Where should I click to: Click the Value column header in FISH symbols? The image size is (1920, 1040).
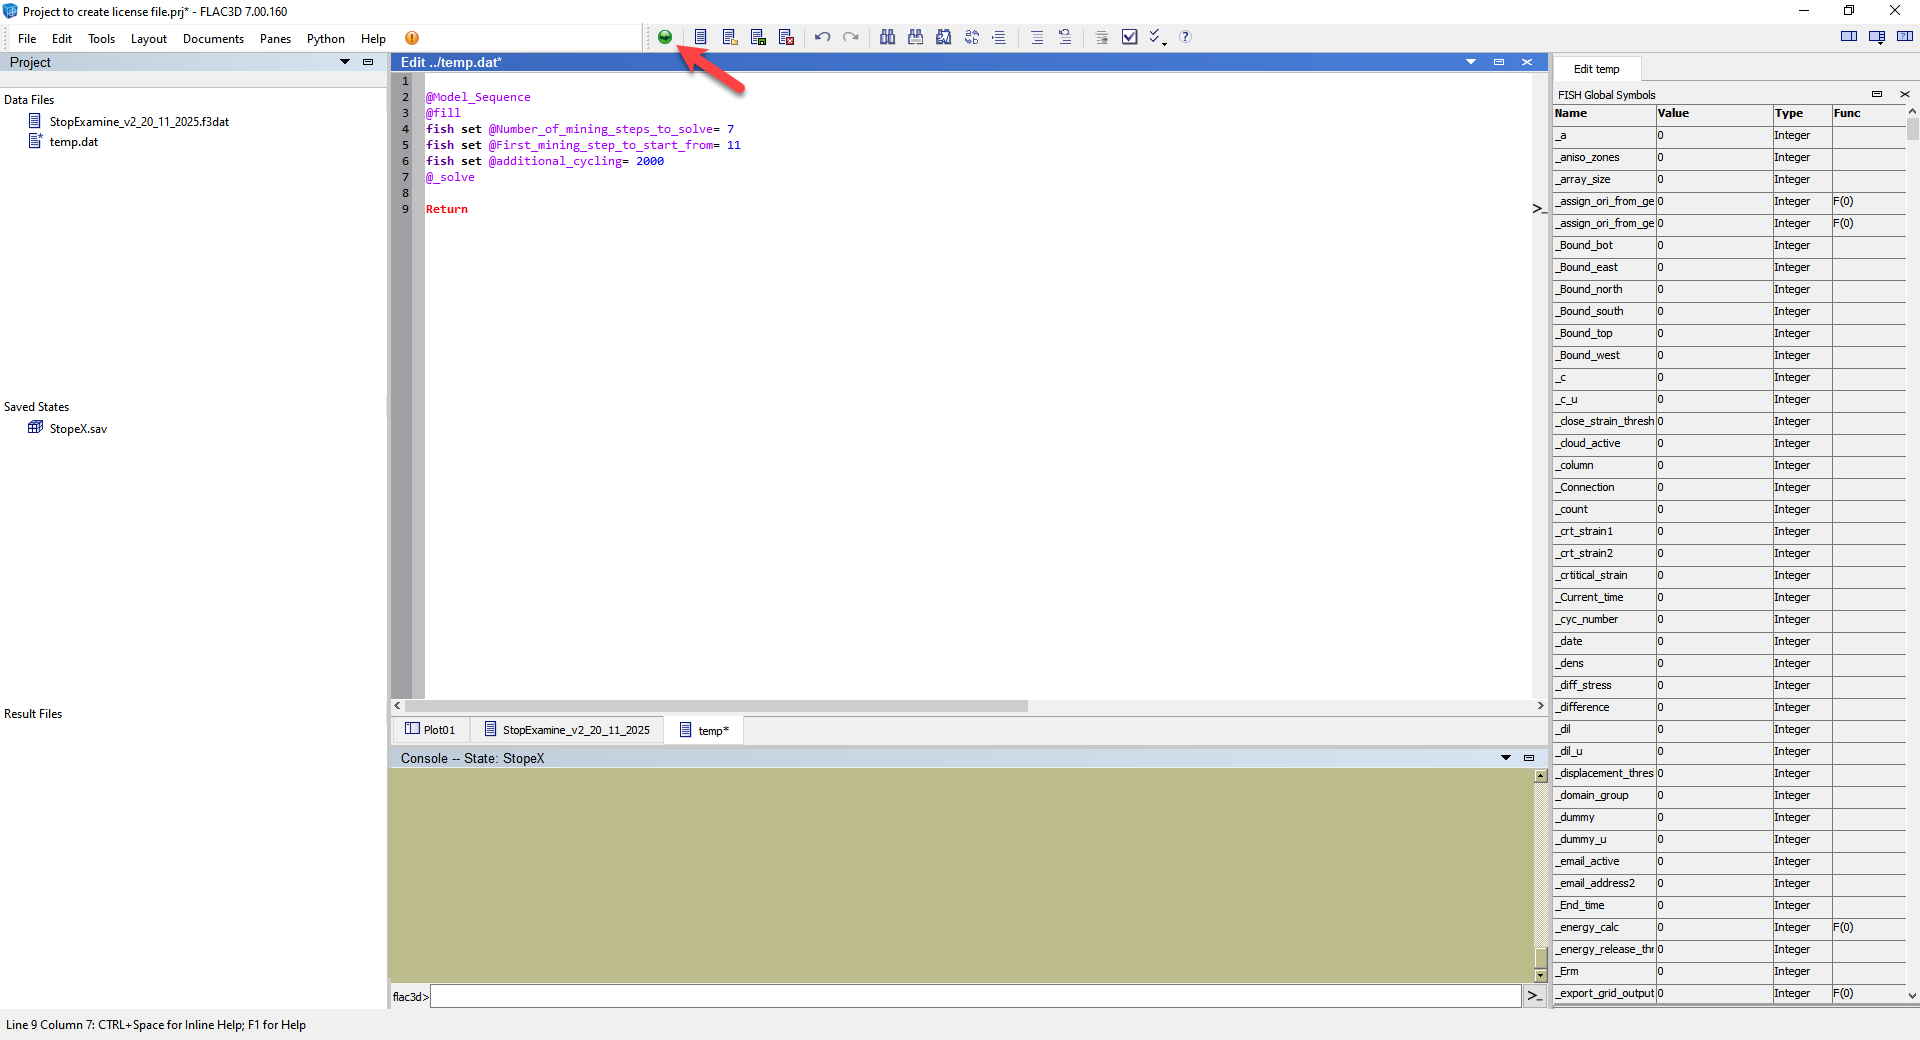[x=1714, y=113]
